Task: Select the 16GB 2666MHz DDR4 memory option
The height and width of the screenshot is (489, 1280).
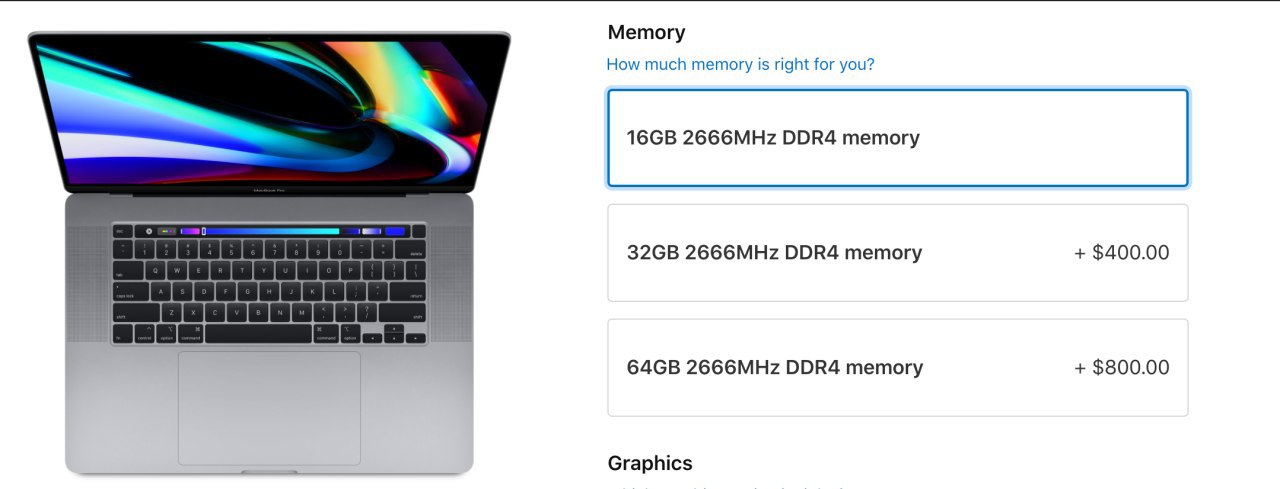Action: [x=898, y=138]
